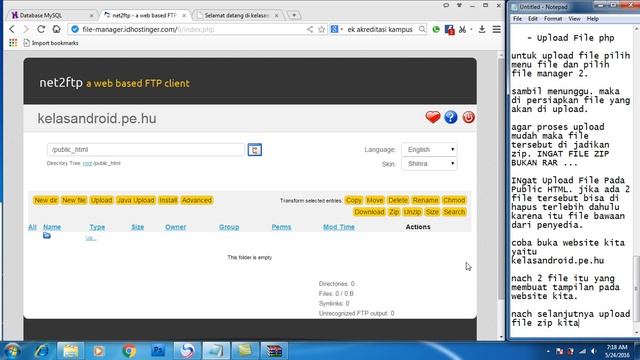Viewport: 640px width, 360px height.
Task: Open Notepad Help menu
Action: tap(593, 19)
